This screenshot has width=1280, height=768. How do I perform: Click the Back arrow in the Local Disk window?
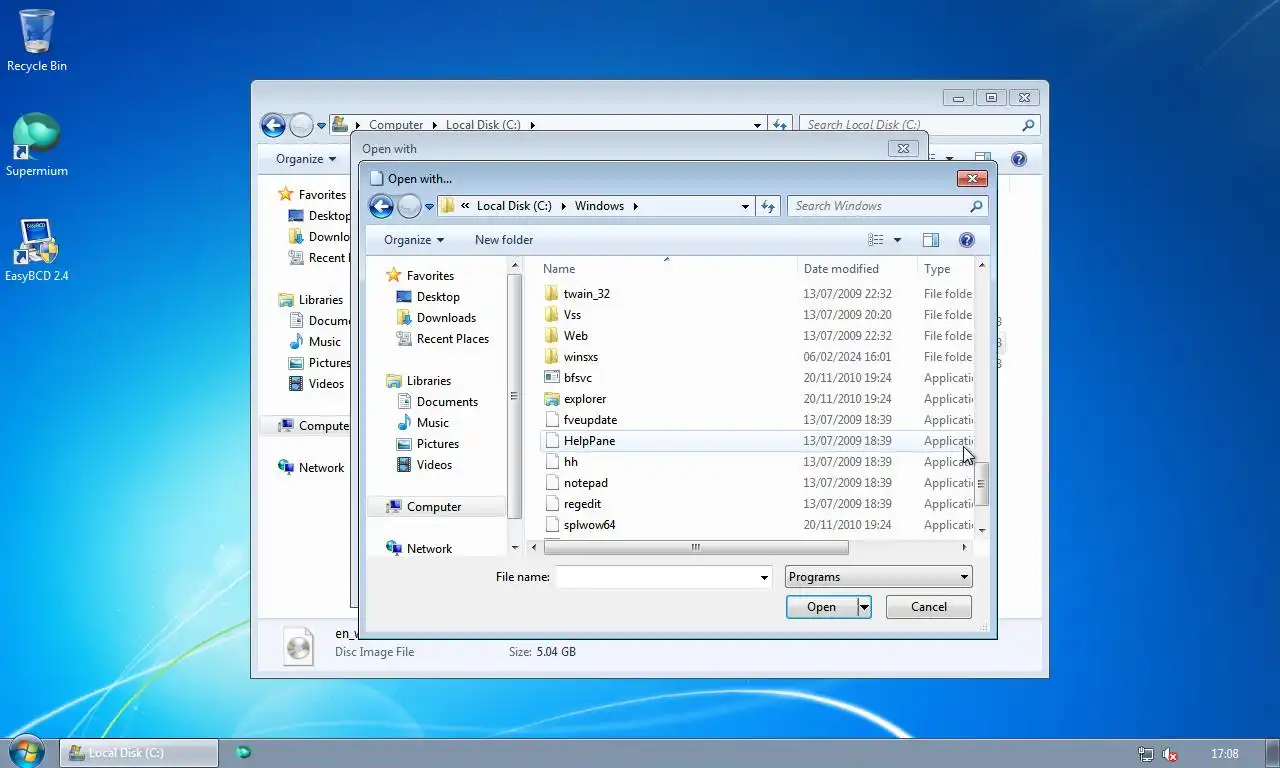[x=273, y=125]
